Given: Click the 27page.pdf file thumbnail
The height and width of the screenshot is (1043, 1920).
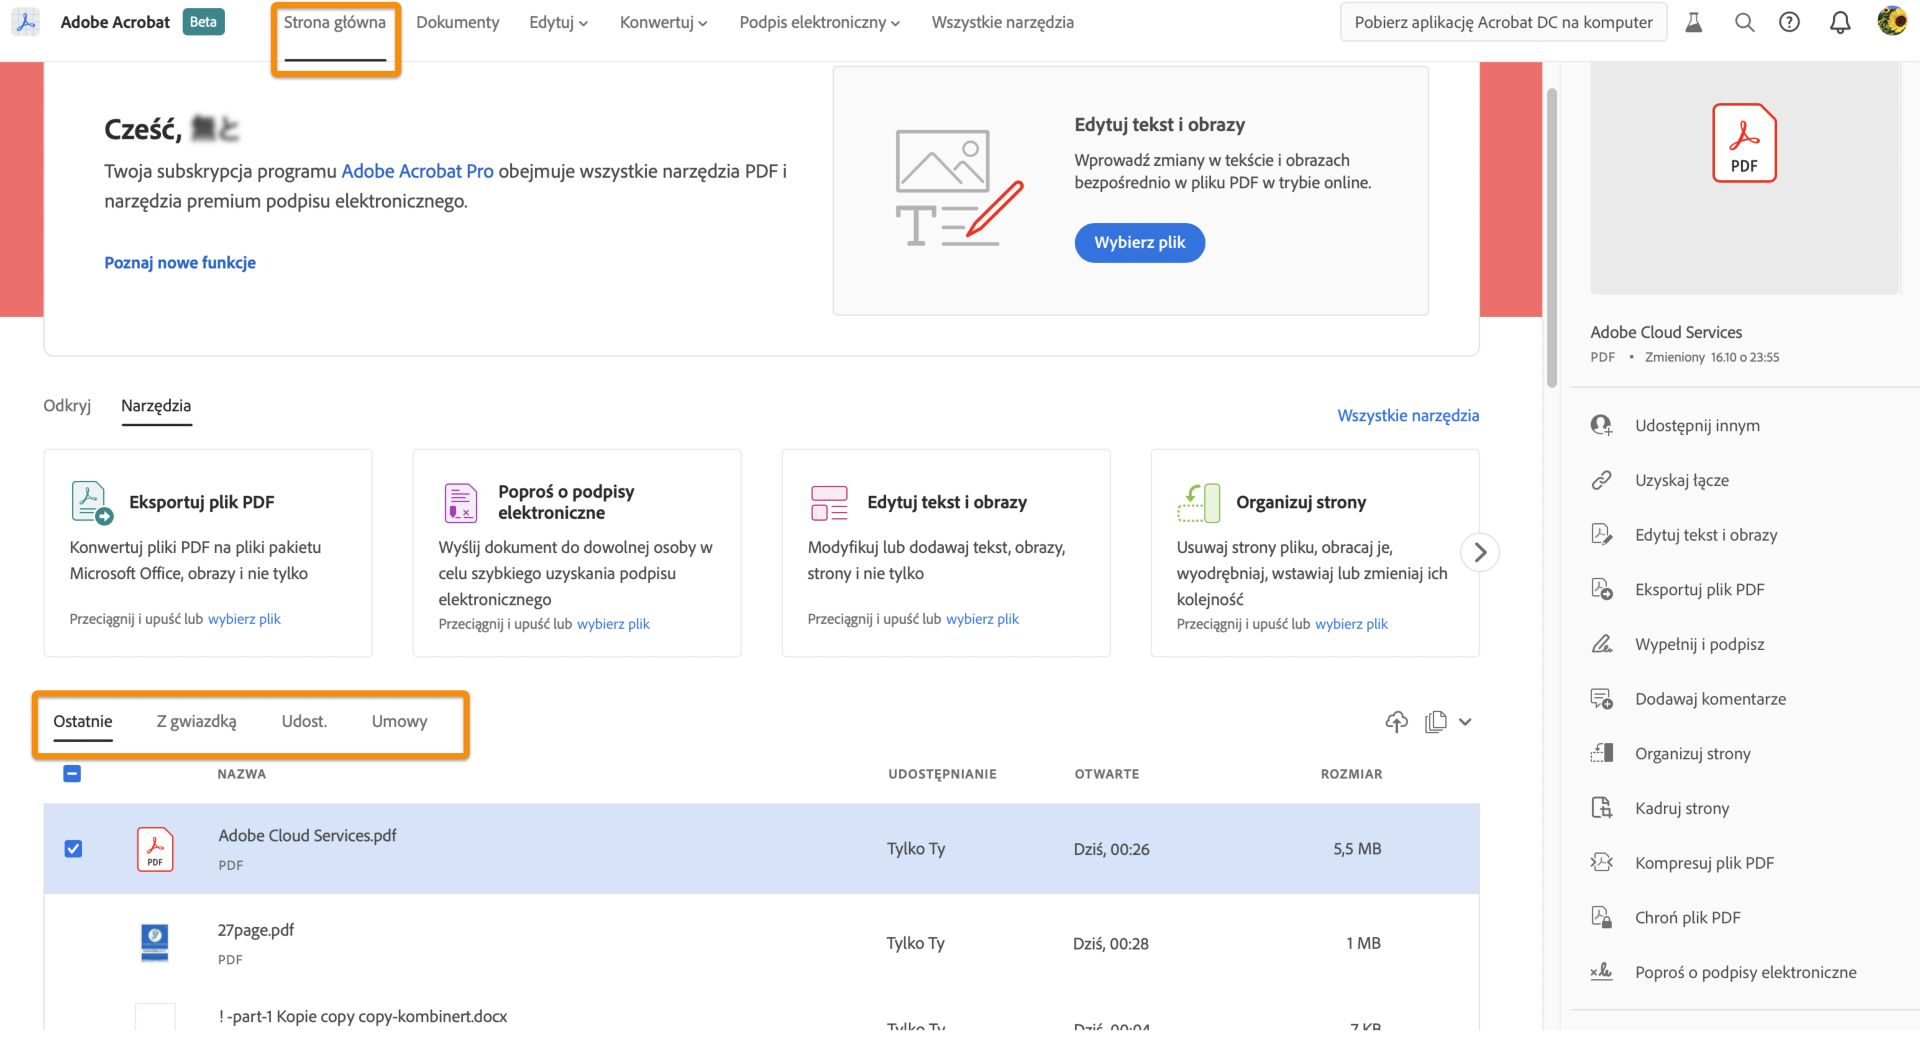Looking at the screenshot, I should pos(155,943).
